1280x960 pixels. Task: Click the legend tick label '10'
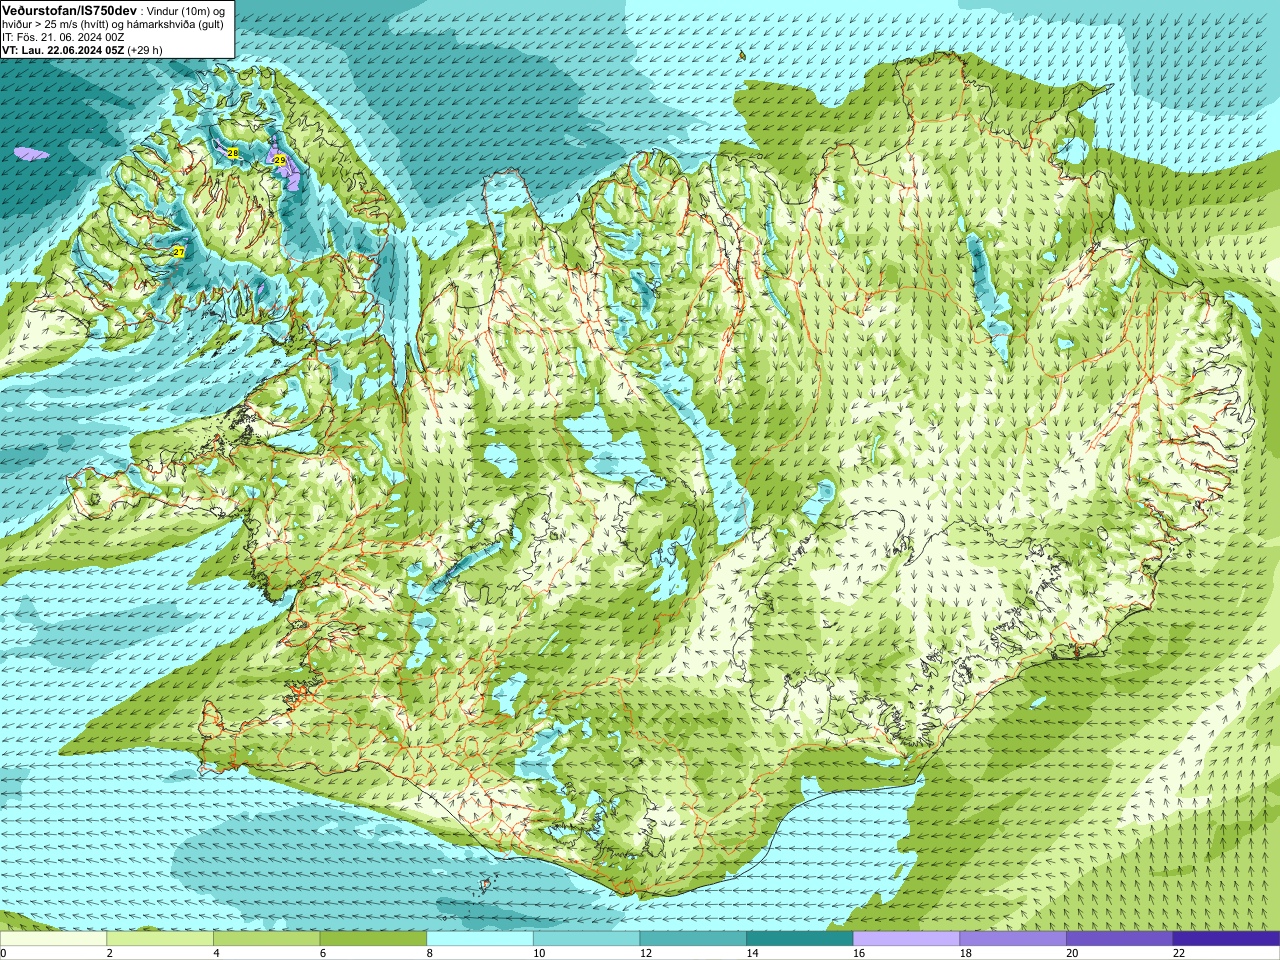tap(539, 954)
